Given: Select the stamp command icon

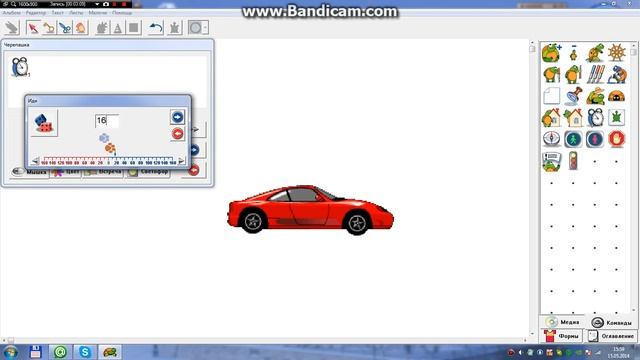Looking at the screenshot, I should click(x=573, y=96).
